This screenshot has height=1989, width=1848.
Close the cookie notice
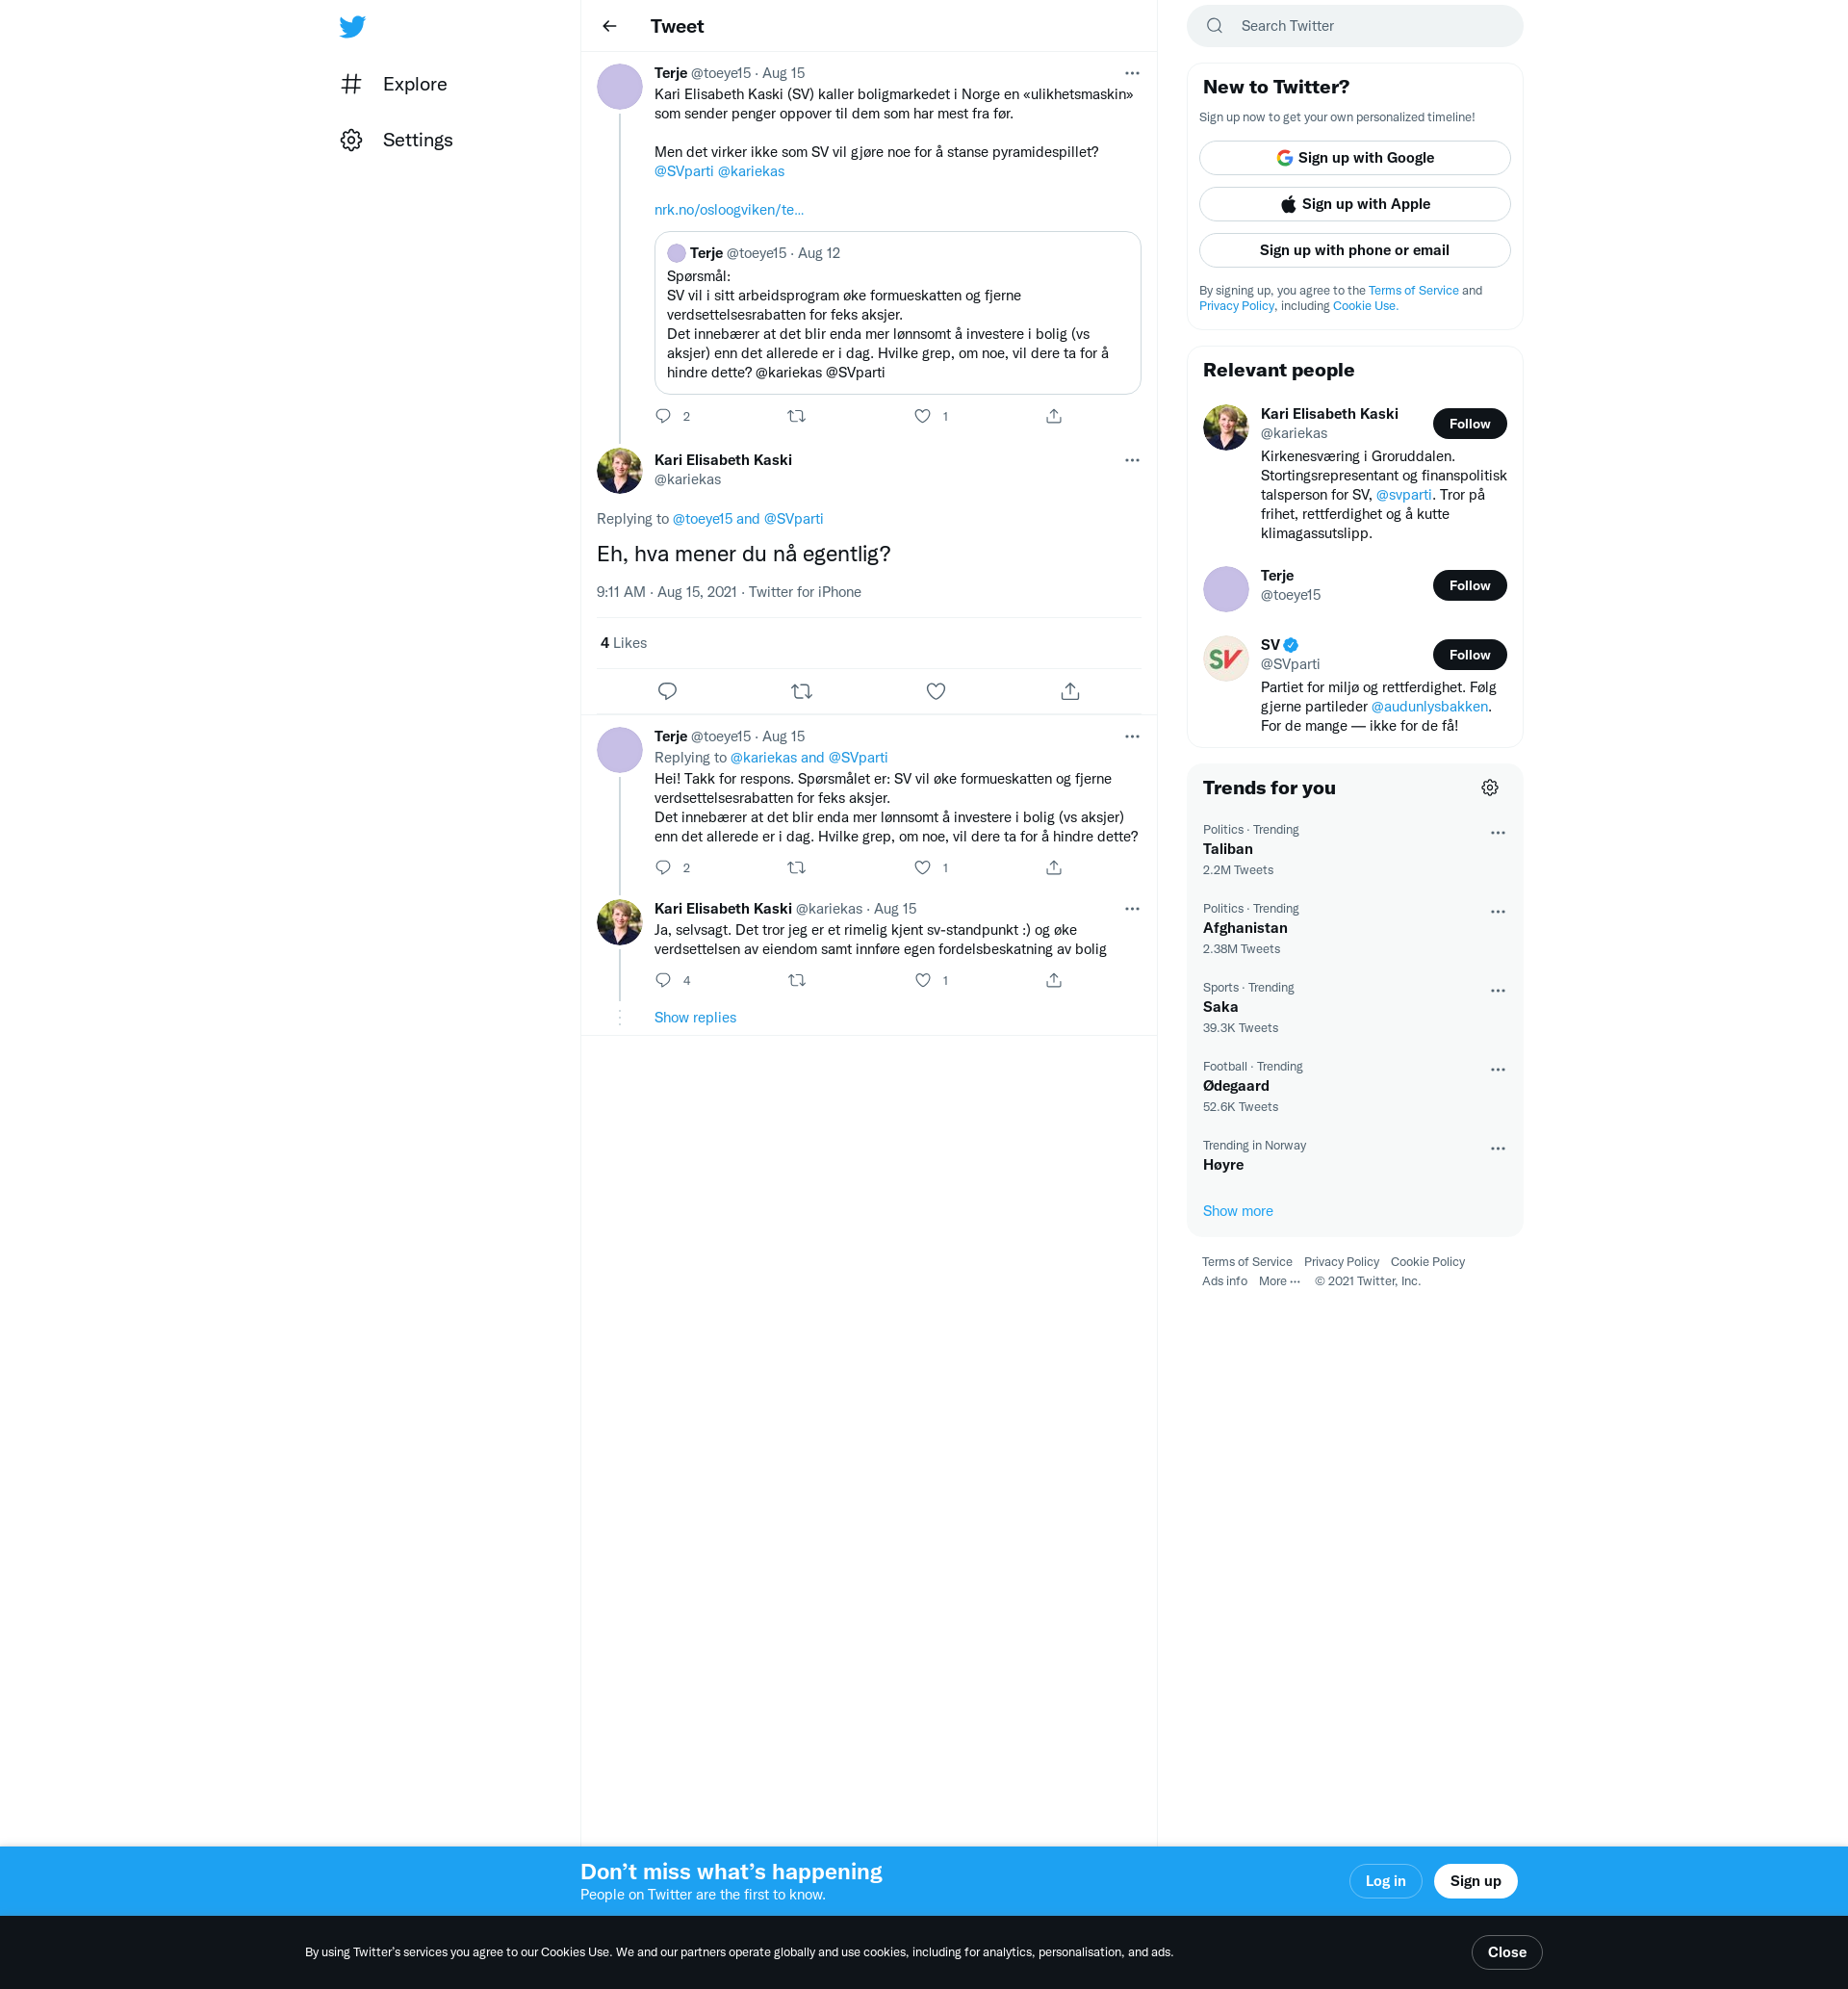[1506, 1952]
